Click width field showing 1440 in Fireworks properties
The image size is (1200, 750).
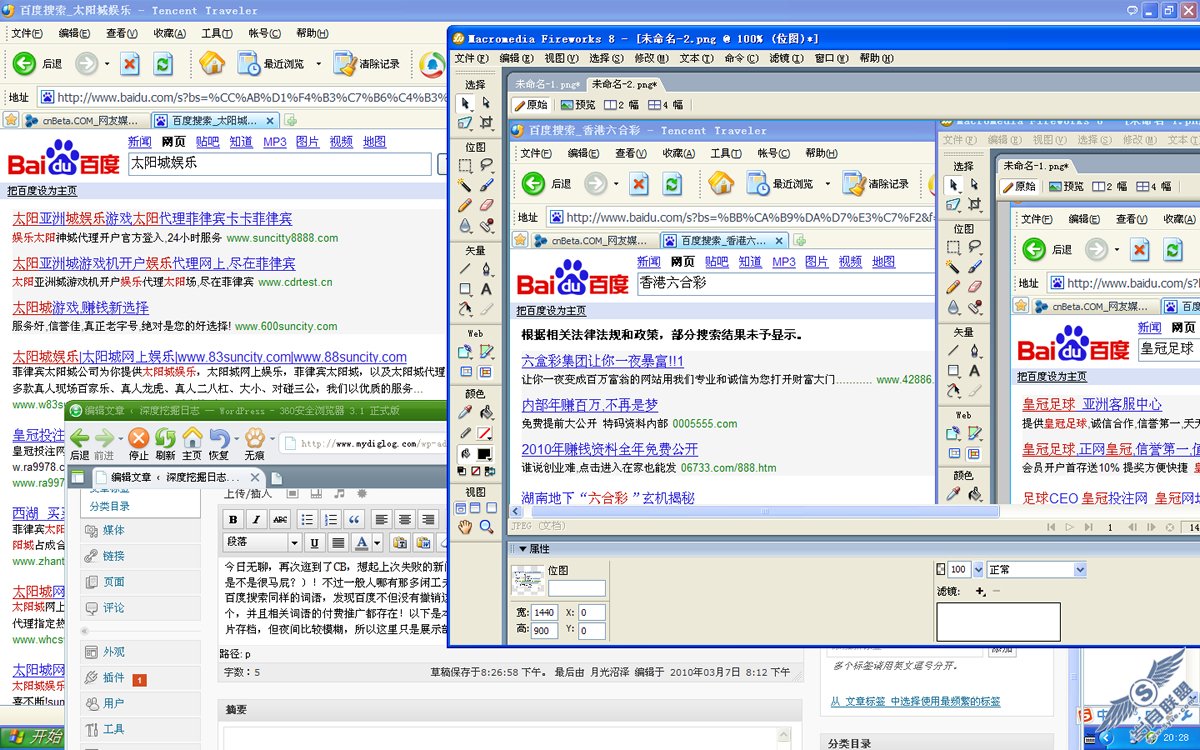point(543,612)
